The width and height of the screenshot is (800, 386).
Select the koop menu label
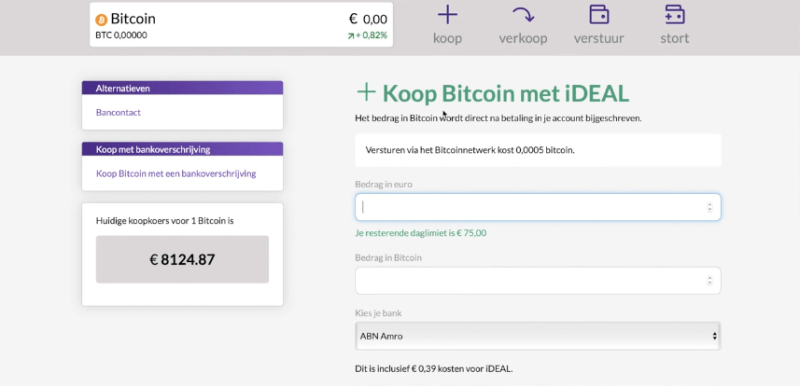(x=447, y=38)
